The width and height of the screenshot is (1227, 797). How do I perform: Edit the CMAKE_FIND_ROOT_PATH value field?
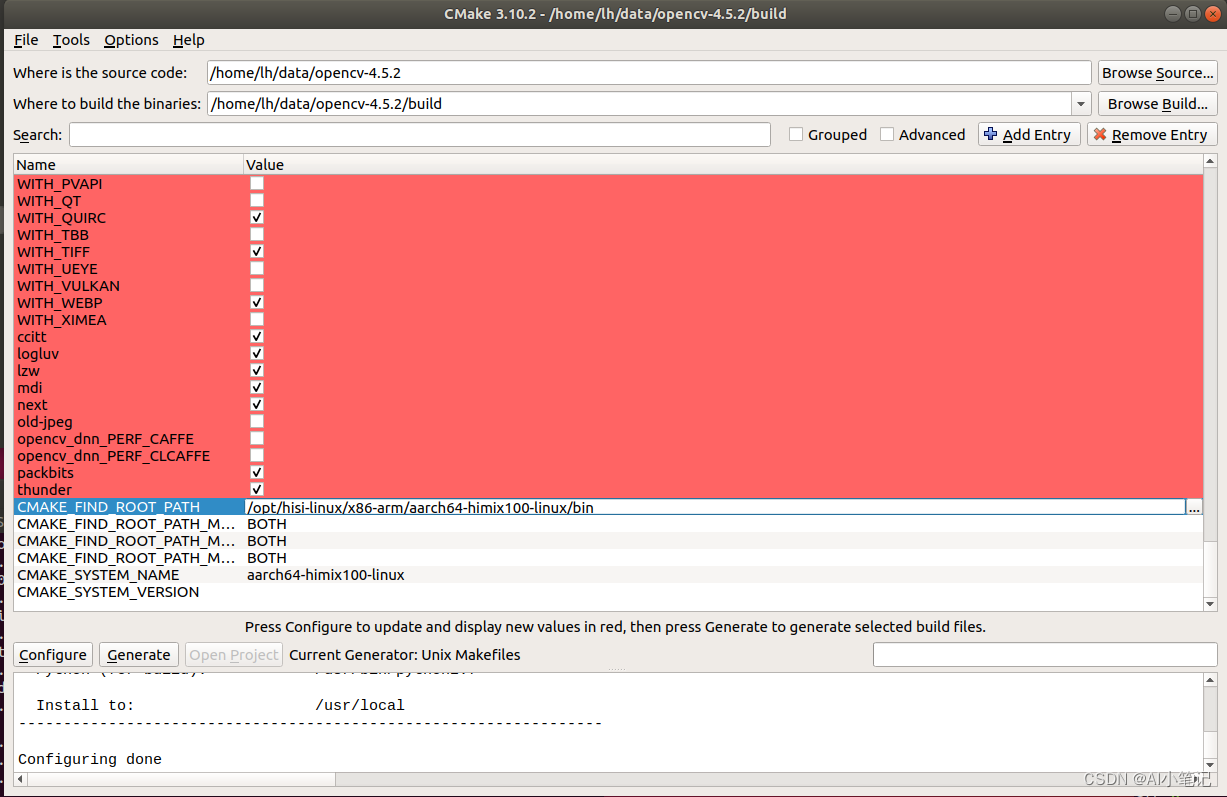(x=715, y=508)
